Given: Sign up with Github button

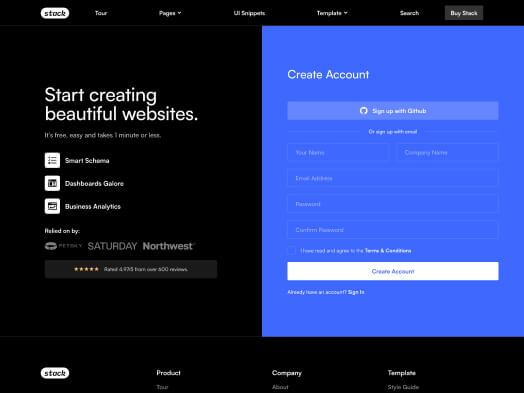Looking at the screenshot, I should 393,111.
